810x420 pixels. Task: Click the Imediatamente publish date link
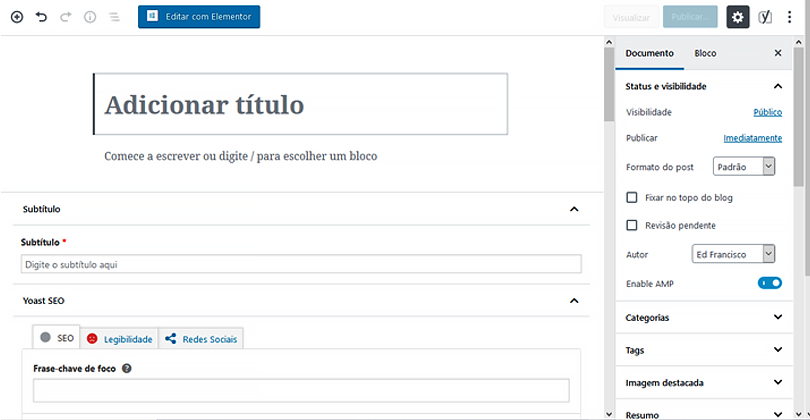click(x=752, y=138)
